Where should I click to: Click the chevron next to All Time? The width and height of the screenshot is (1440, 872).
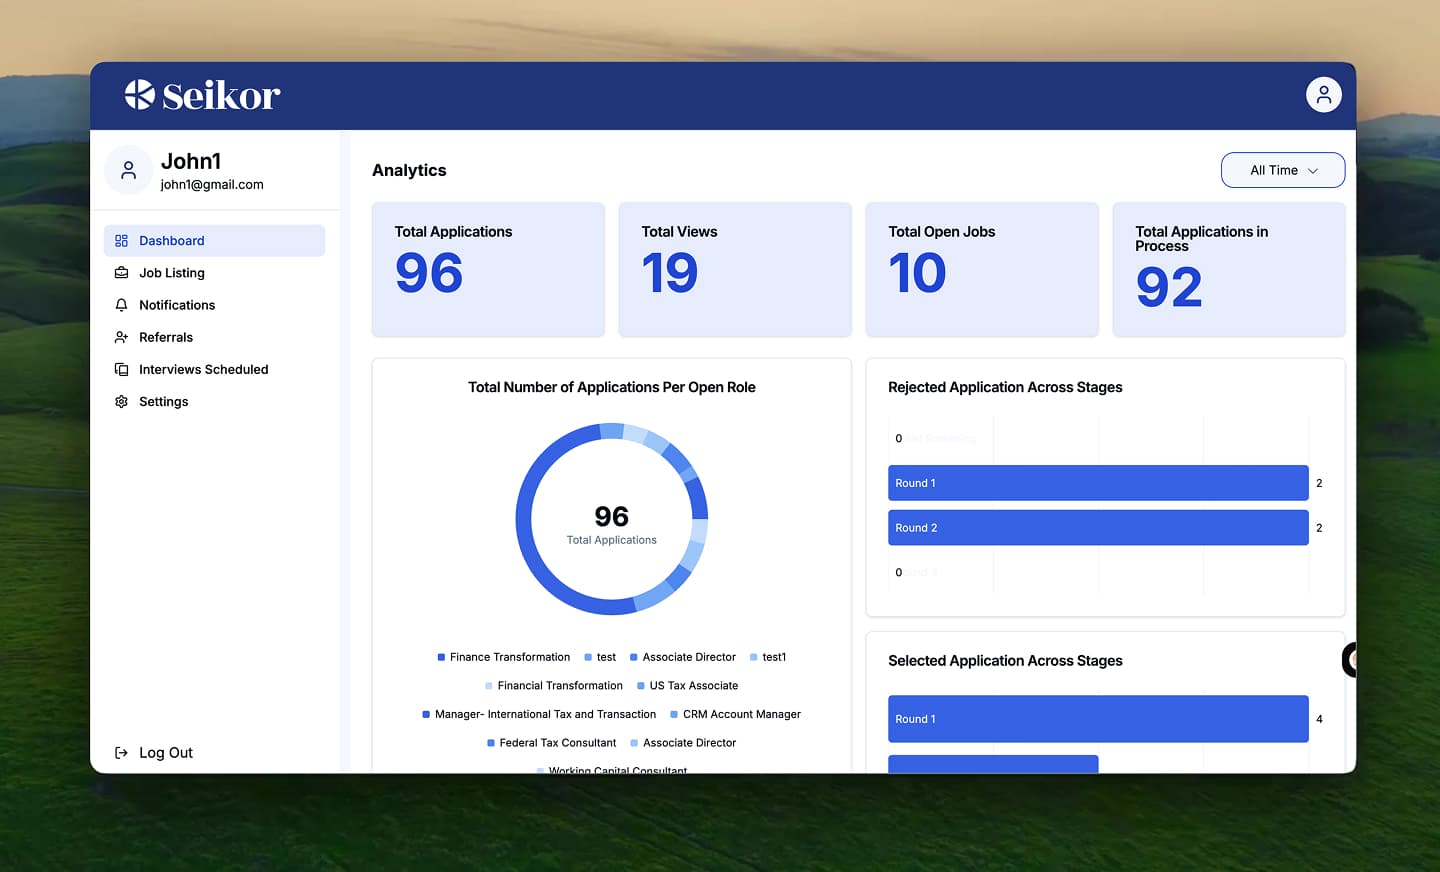point(1314,170)
